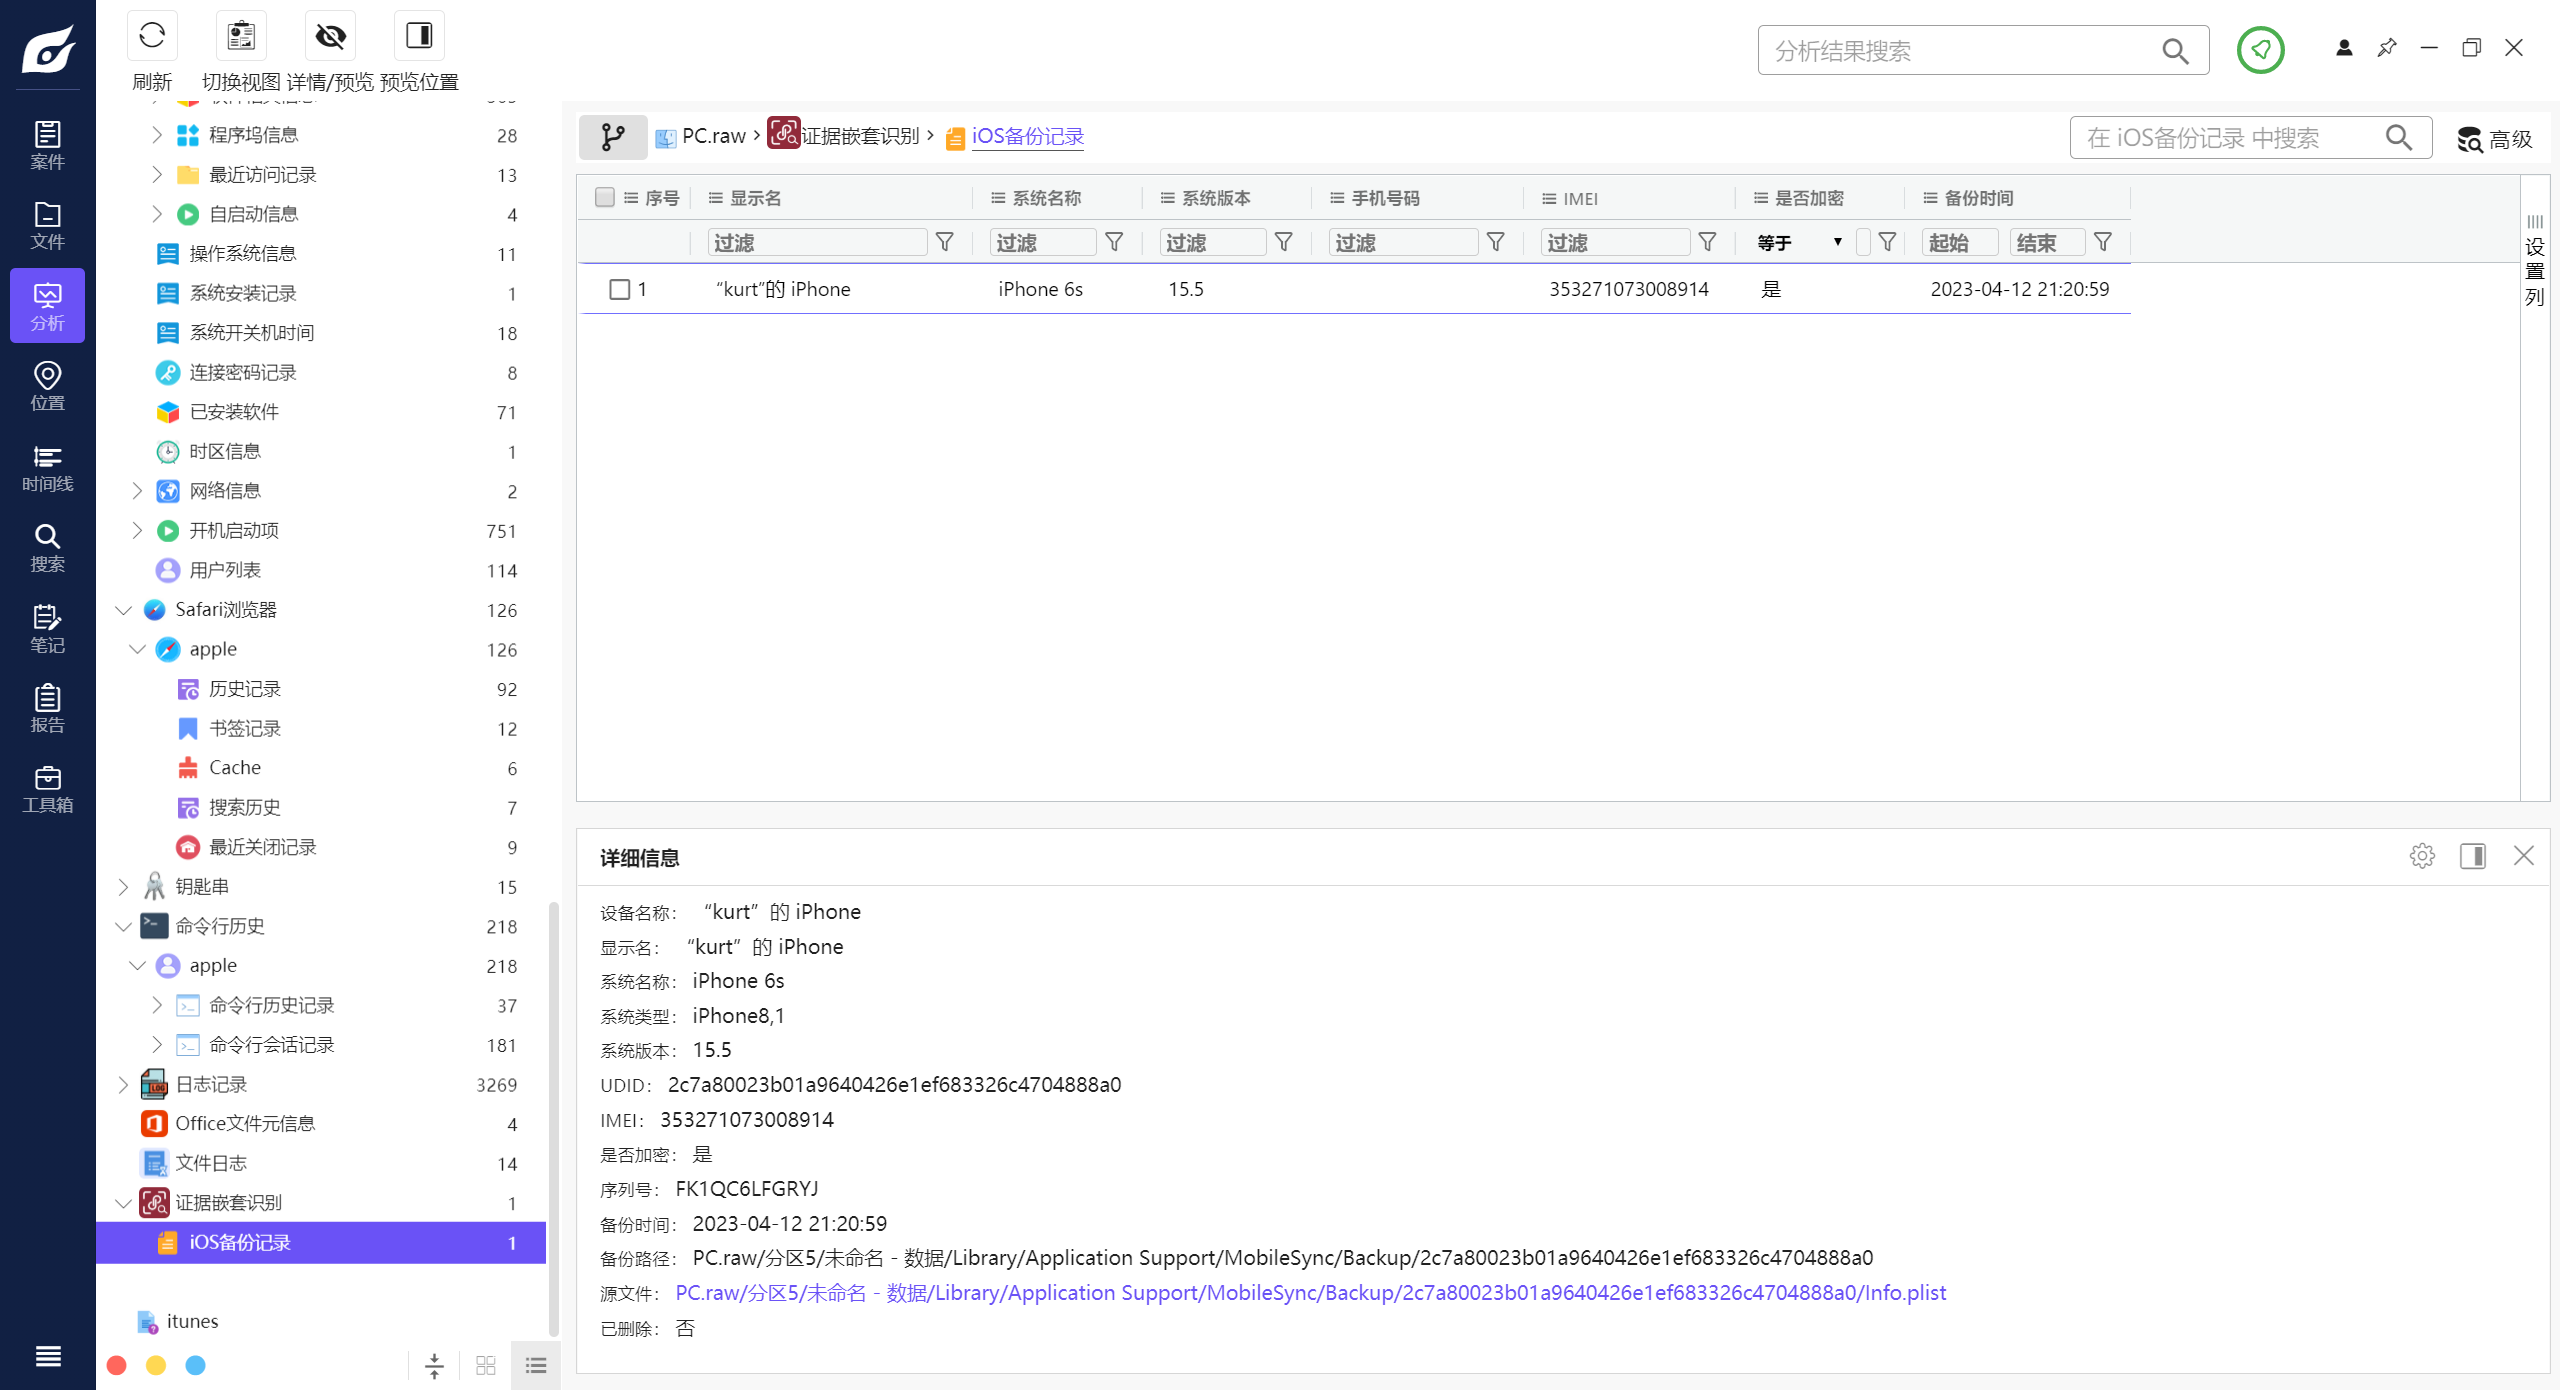Click the refresh (刷新) toolbar icon
The width and height of the screenshot is (2560, 1390).
(x=152, y=37)
